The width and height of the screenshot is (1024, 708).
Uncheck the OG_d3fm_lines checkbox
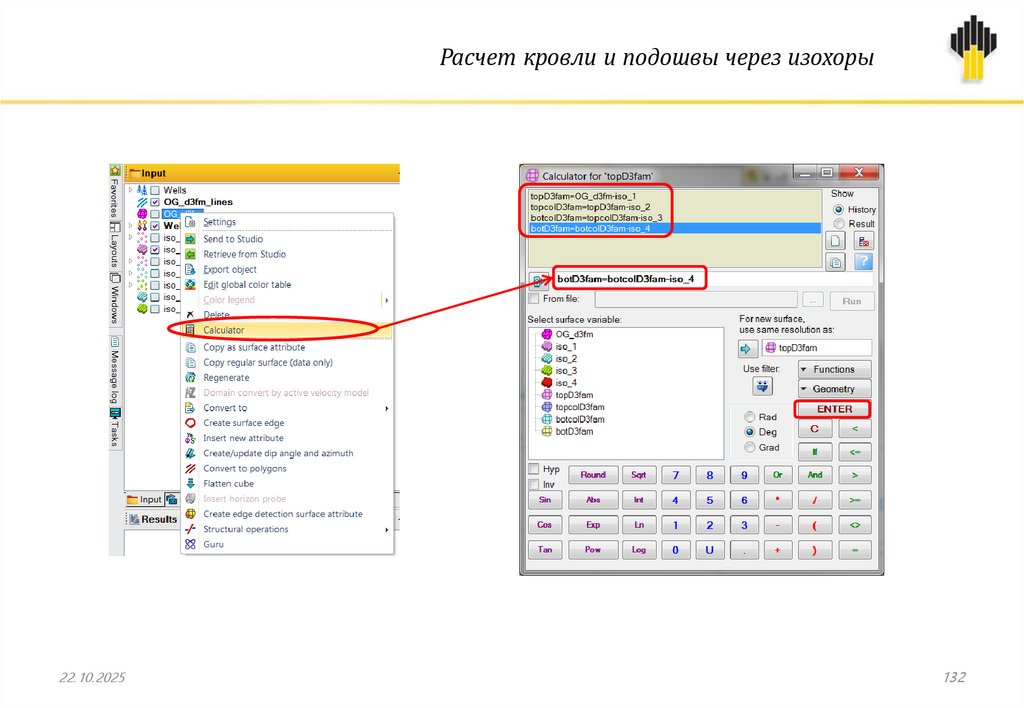155,202
